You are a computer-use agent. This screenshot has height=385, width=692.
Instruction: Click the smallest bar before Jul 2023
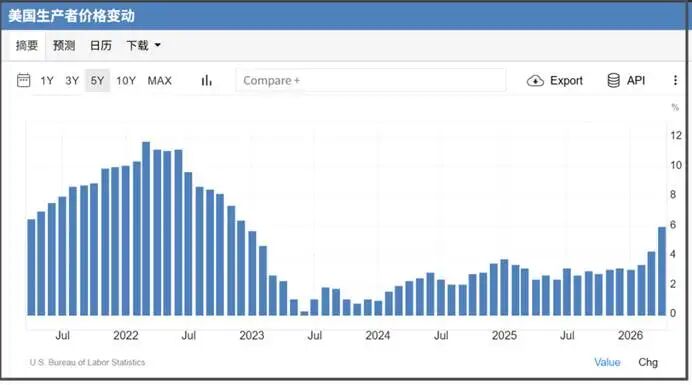(304, 313)
